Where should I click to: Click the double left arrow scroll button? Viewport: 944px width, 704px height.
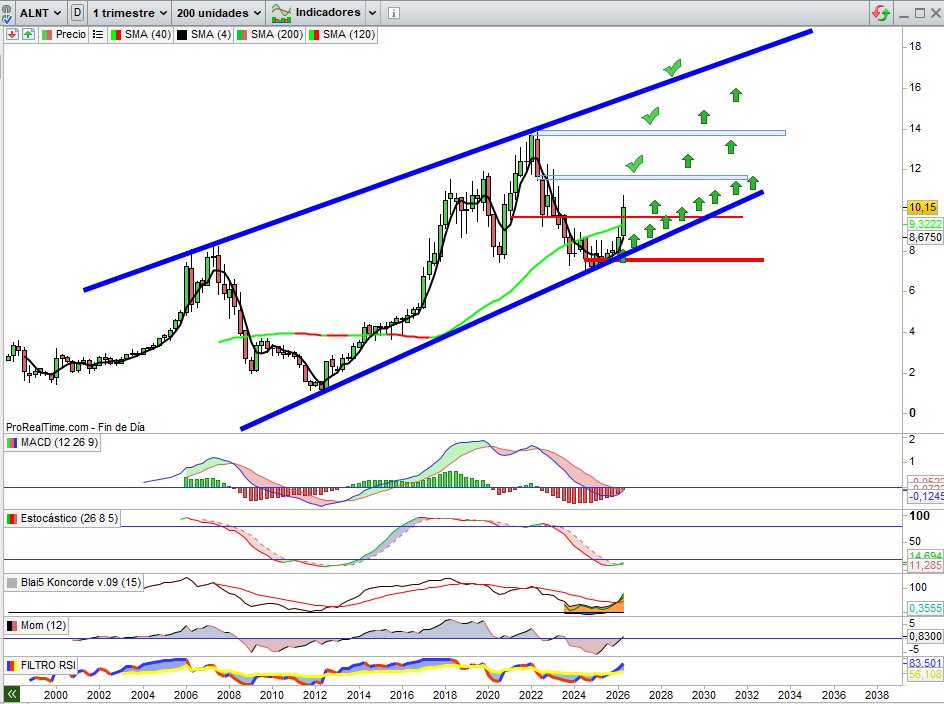tap(11, 694)
